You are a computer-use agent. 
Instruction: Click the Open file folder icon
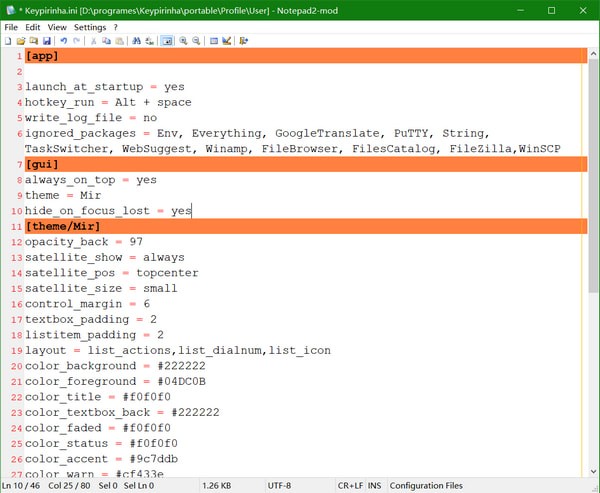point(21,41)
